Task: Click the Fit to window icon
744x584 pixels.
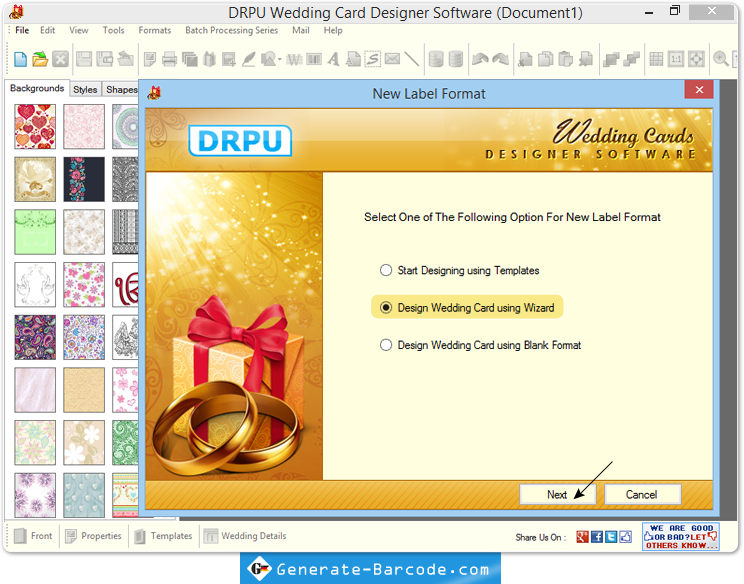Action: click(x=696, y=59)
